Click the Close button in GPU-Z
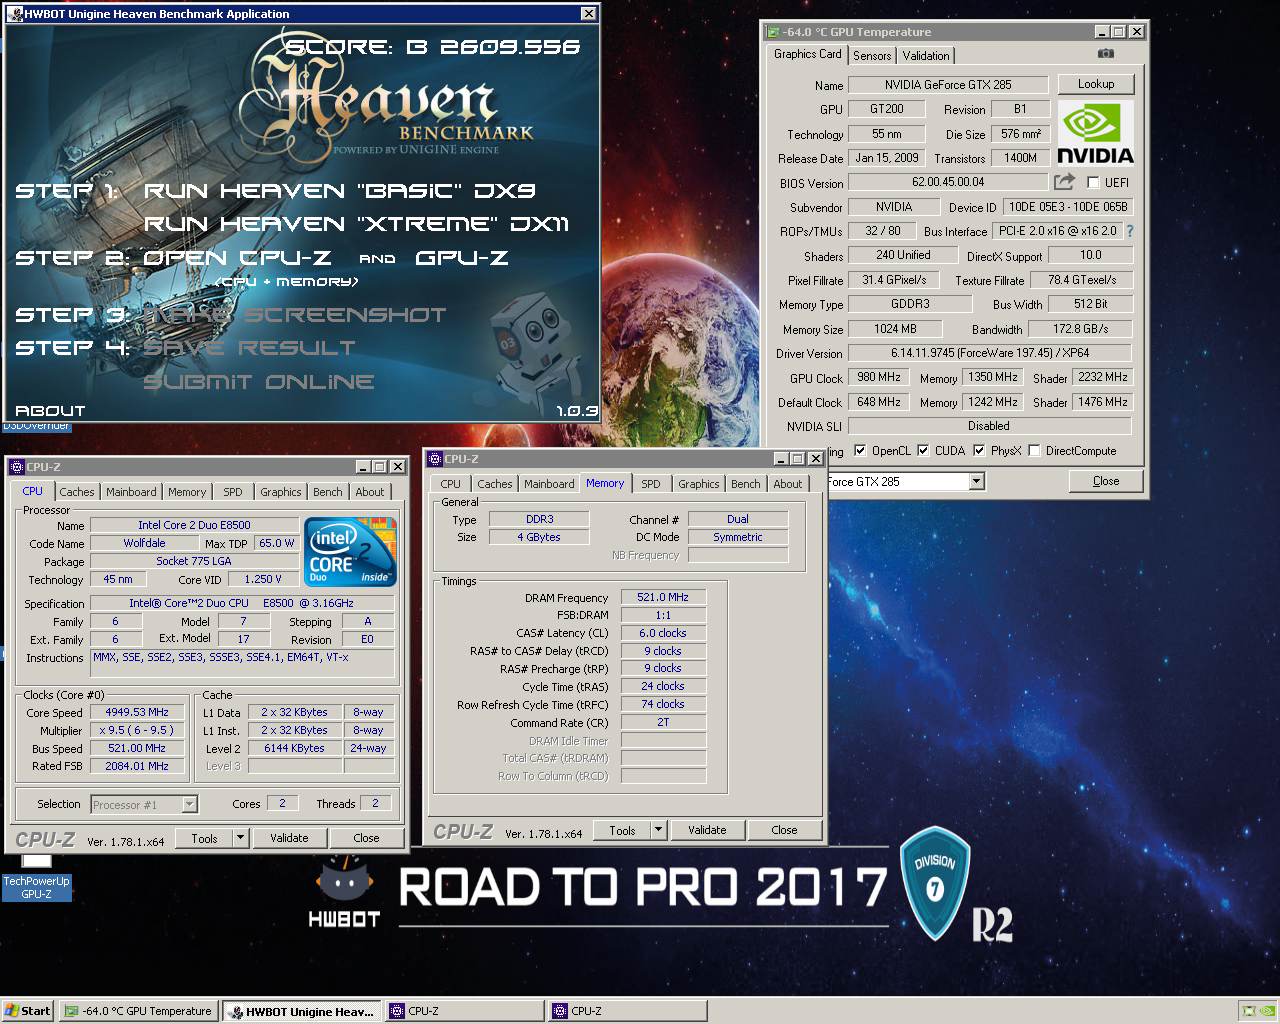Screen dimensions: 1280x1024 (x=1106, y=481)
